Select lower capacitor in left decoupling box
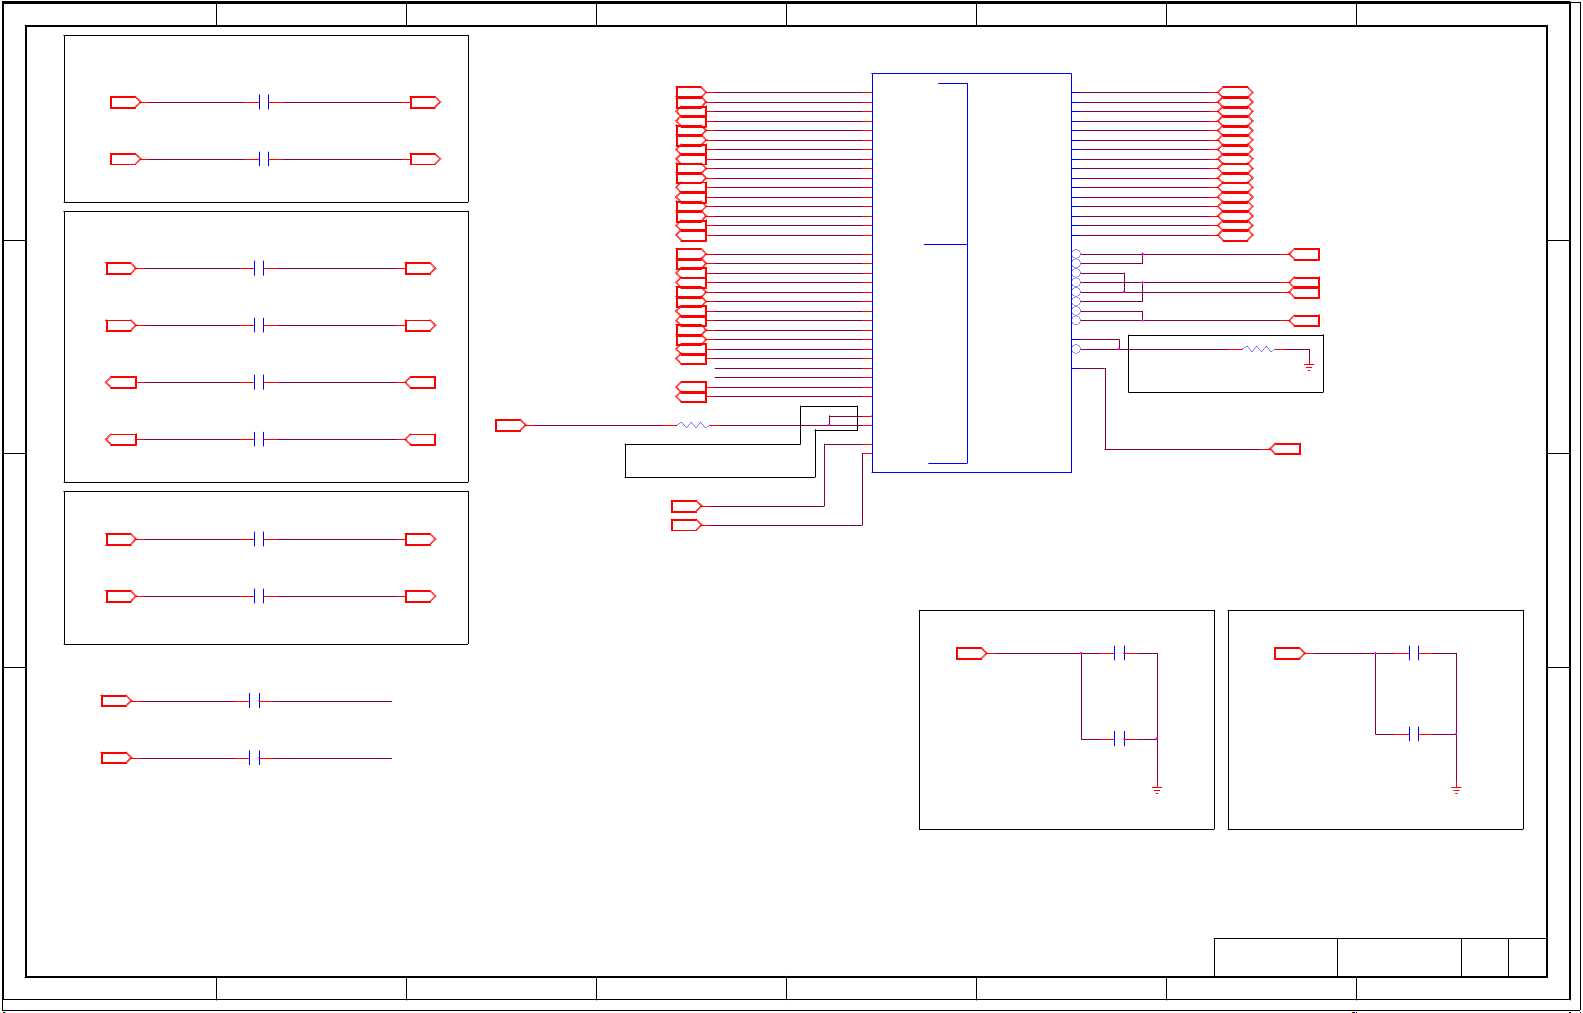Screen dimensions: 1583x1013 1120,738
